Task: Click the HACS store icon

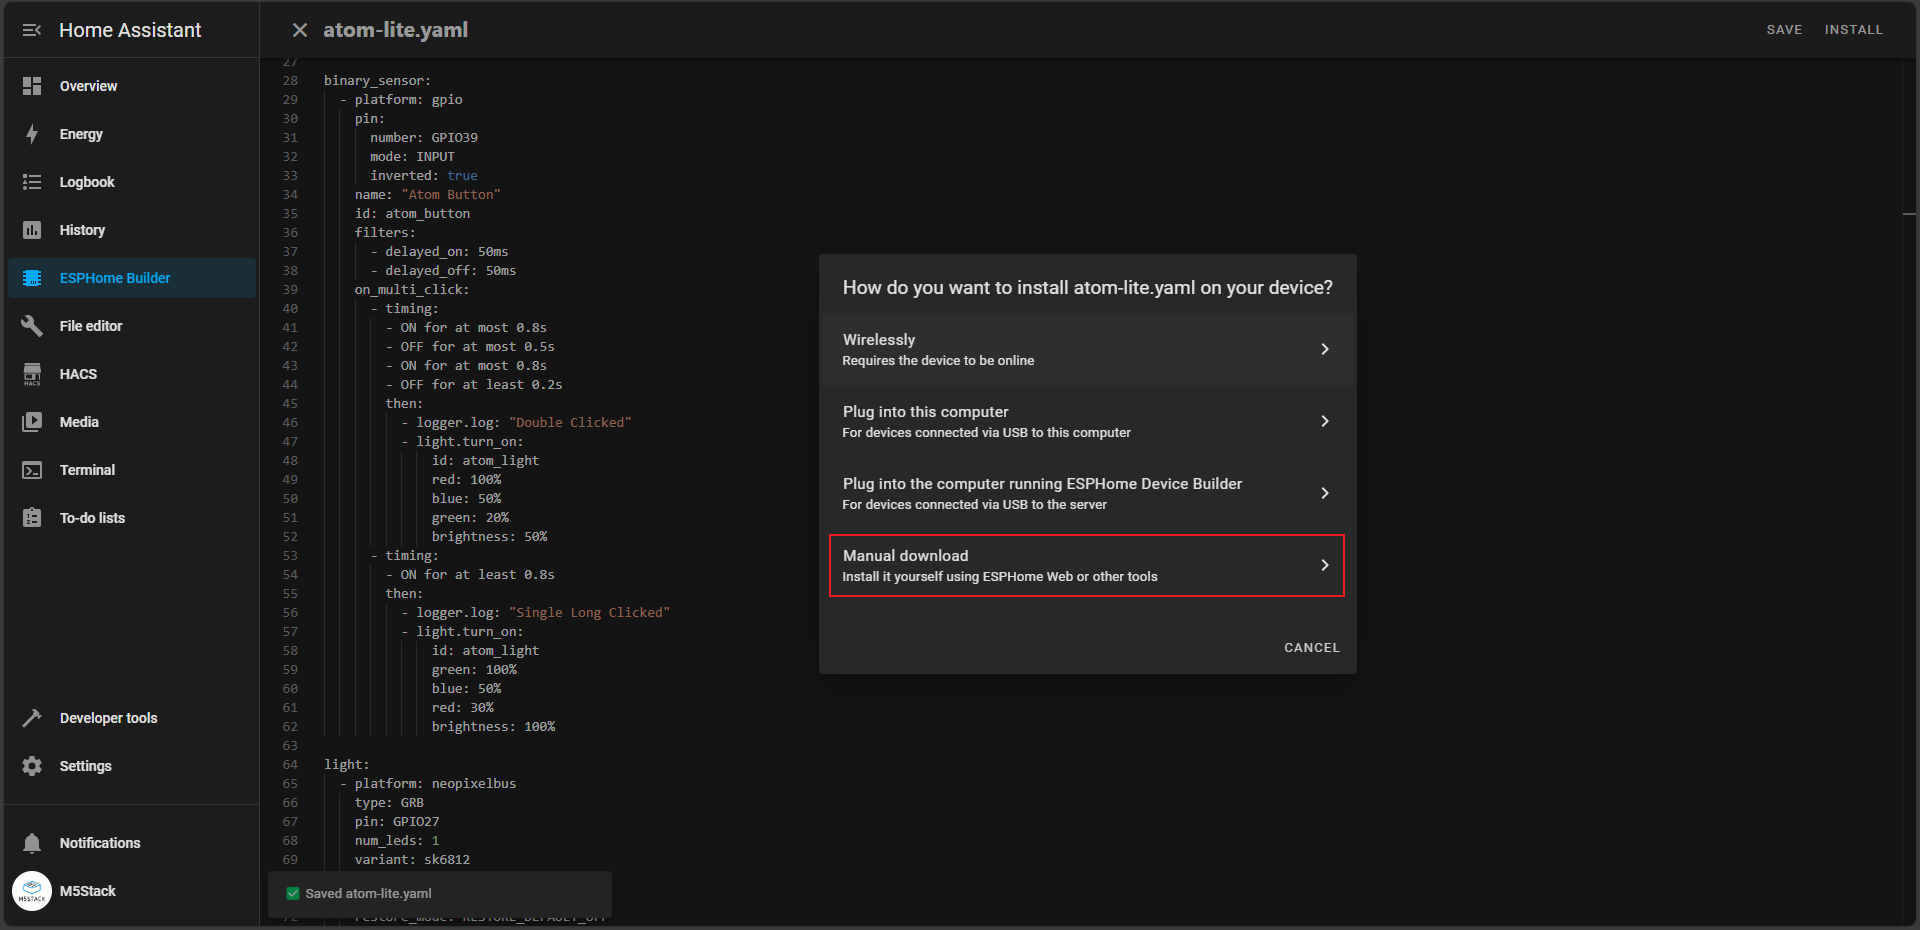Action: [x=32, y=374]
